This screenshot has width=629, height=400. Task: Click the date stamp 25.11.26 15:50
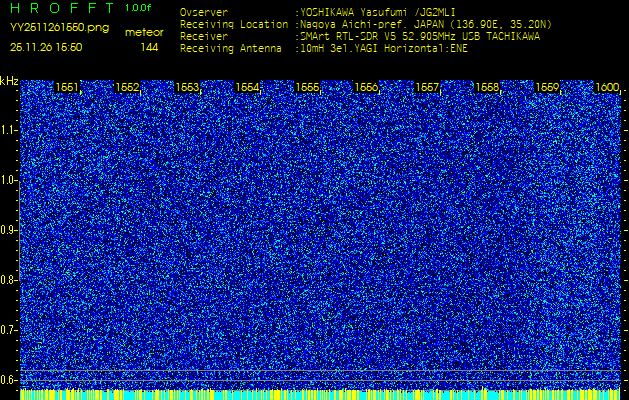click(46, 47)
